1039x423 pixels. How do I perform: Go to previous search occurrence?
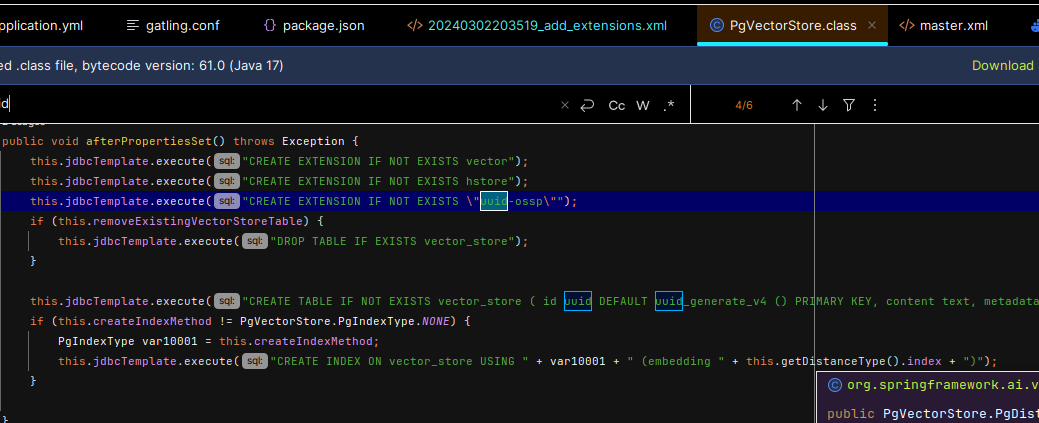coord(797,105)
